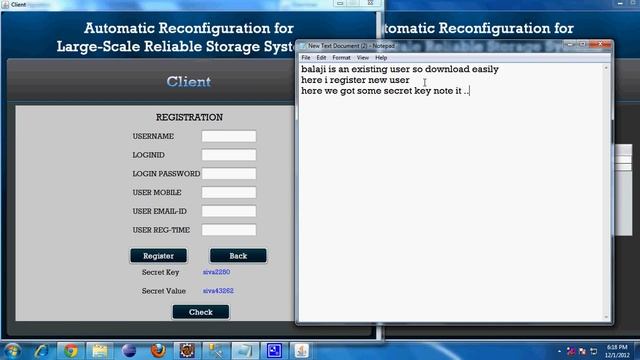Open Notepad View menu
Screen dimensions: 640x360
[x=362, y=58]
